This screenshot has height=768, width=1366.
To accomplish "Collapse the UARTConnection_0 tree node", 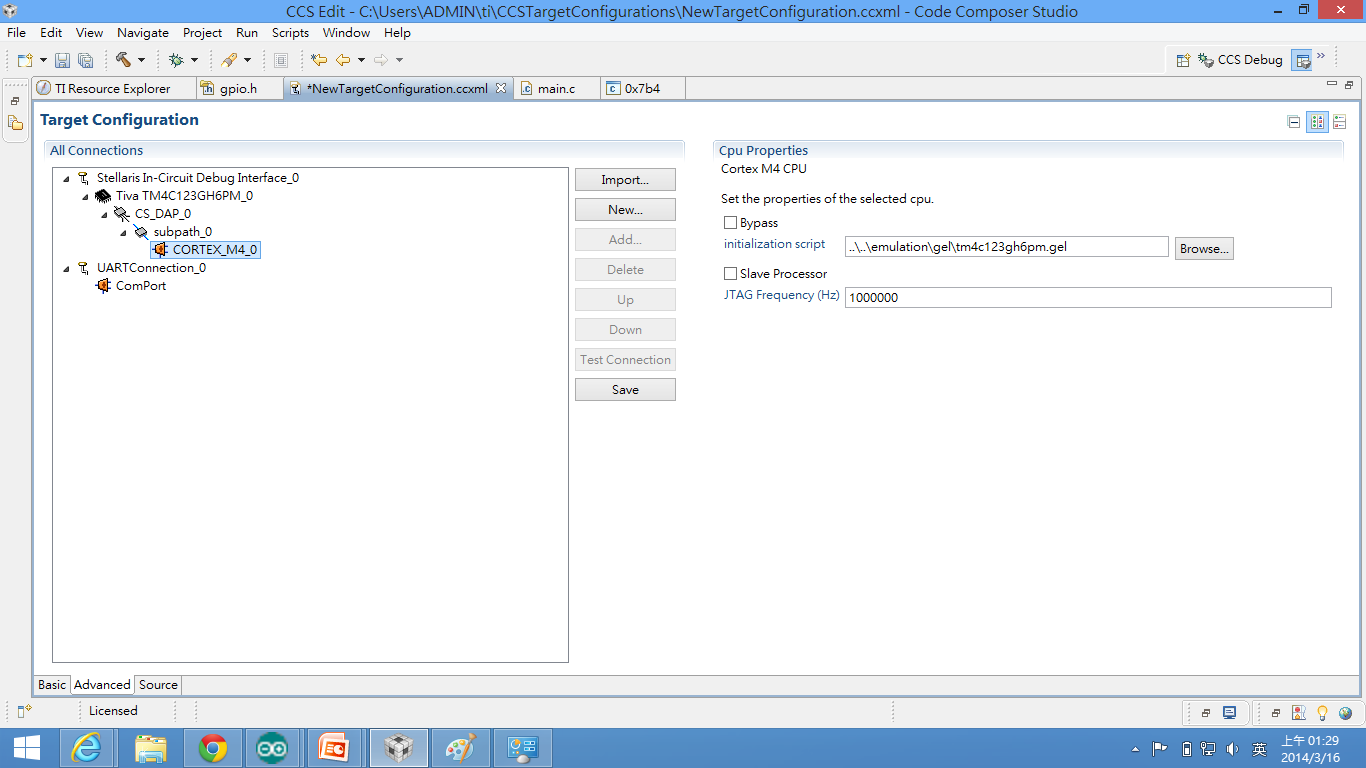I will click(67, 269).
